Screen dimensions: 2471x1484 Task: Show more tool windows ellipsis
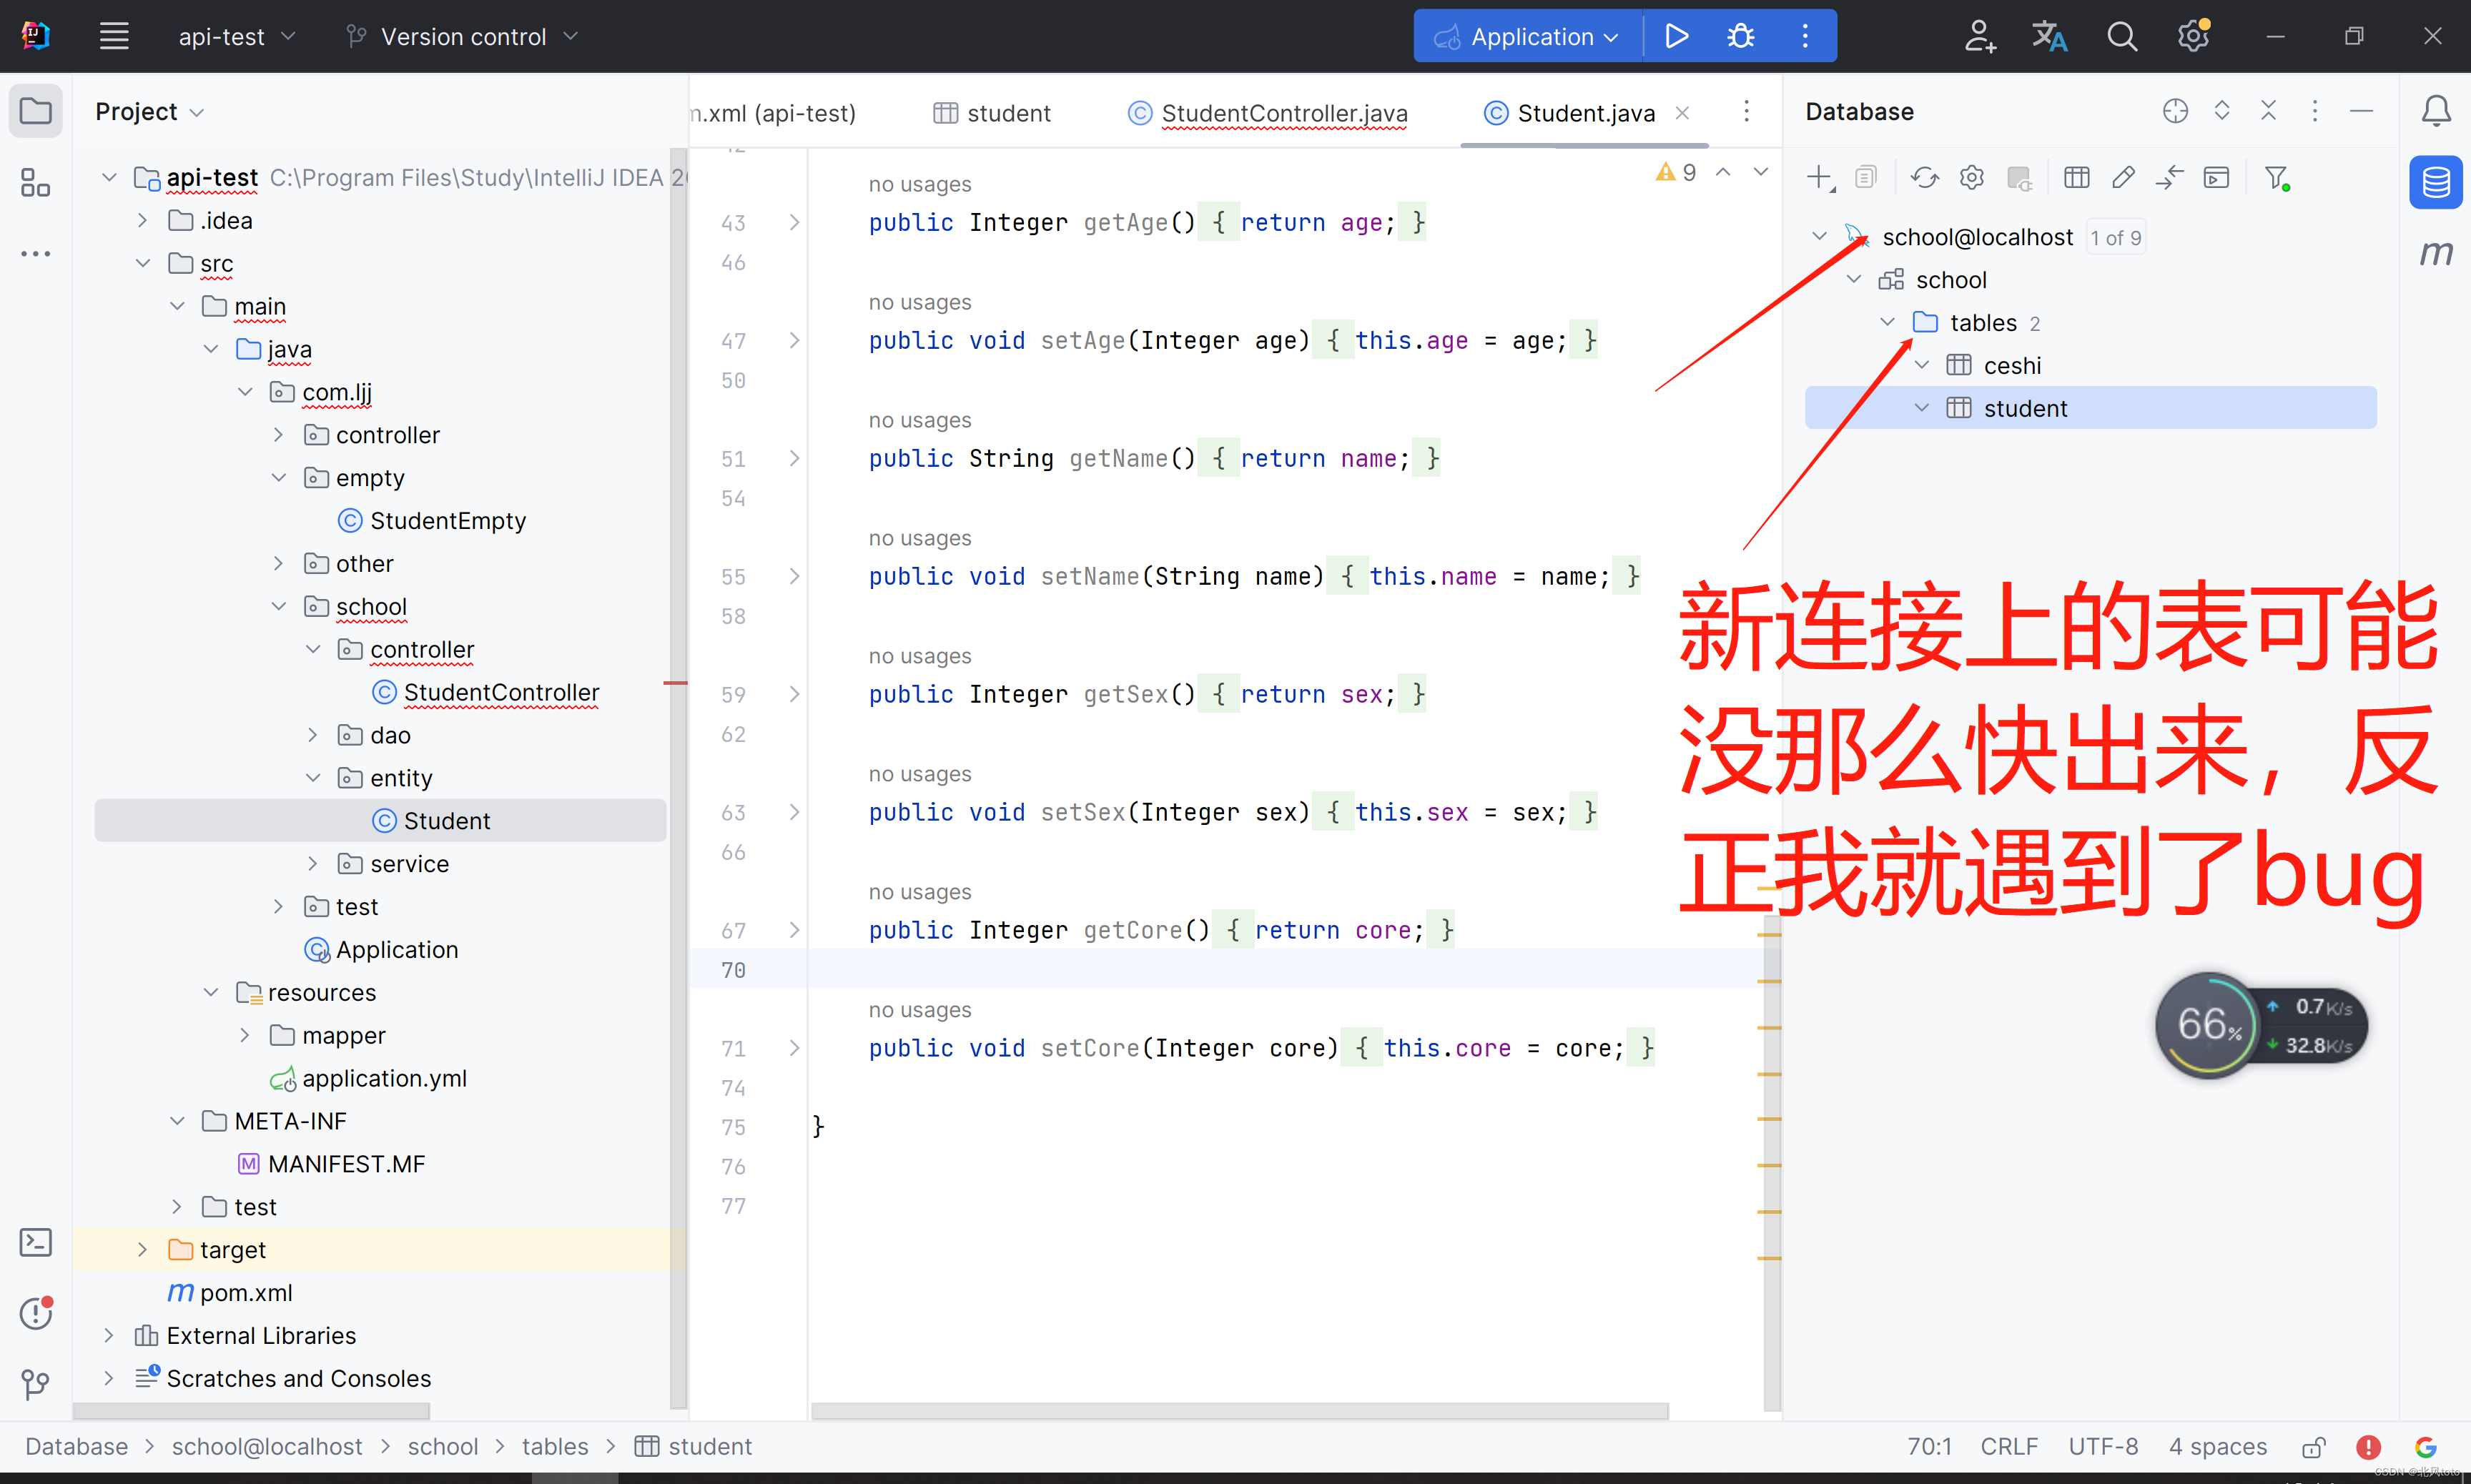tap(36, 254)
